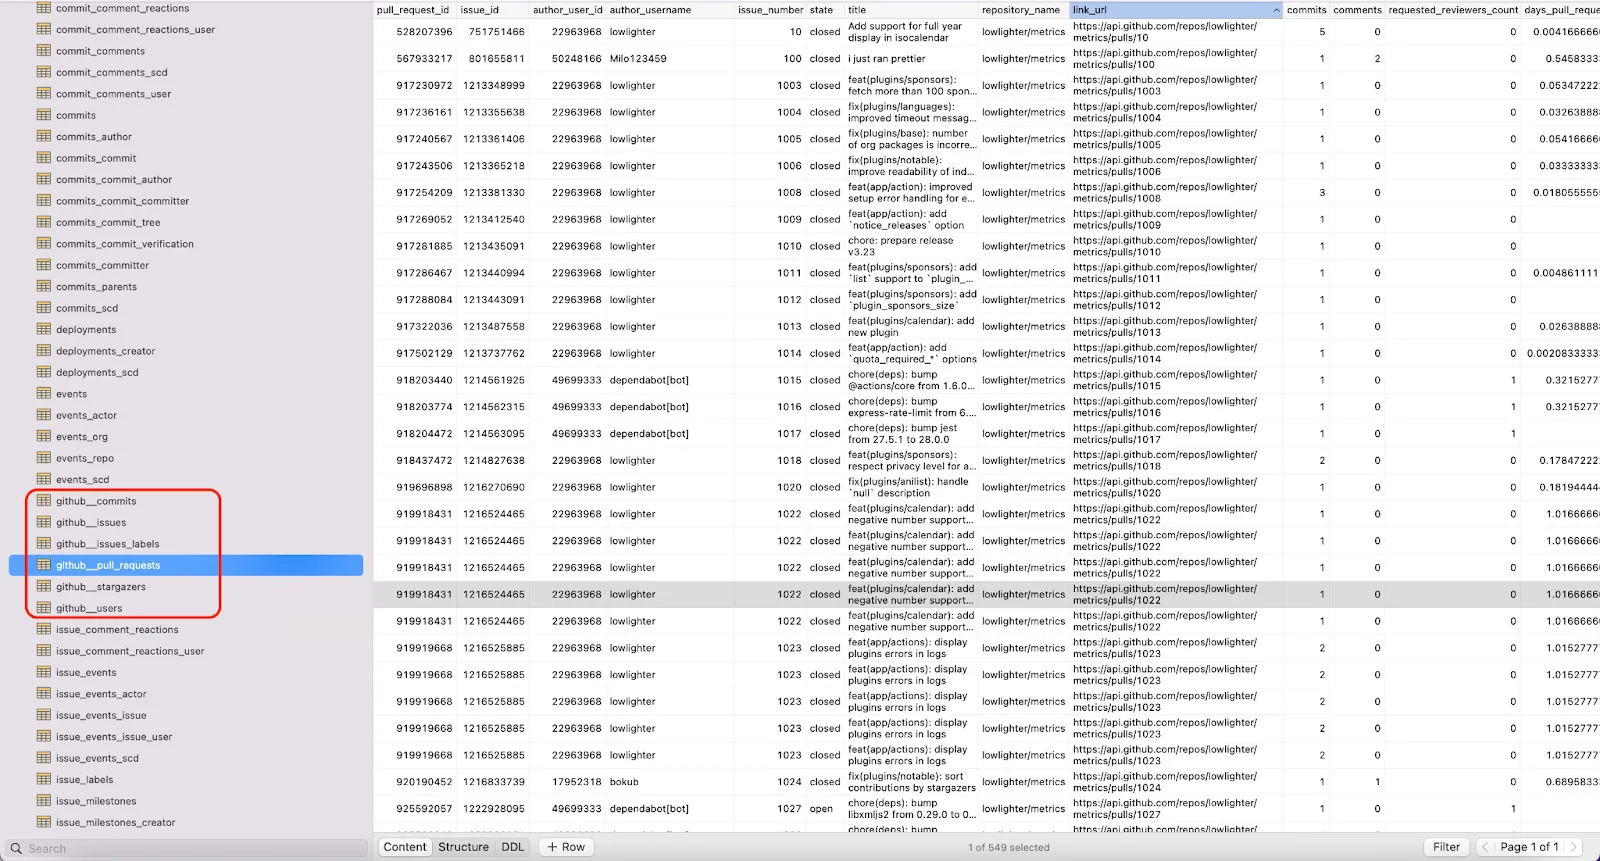Image resolution: width=1600 pixels, height=861 pixels.
Task: Go to next page using right chevron
Action: pyautogui.click(x=1573, y=847)
